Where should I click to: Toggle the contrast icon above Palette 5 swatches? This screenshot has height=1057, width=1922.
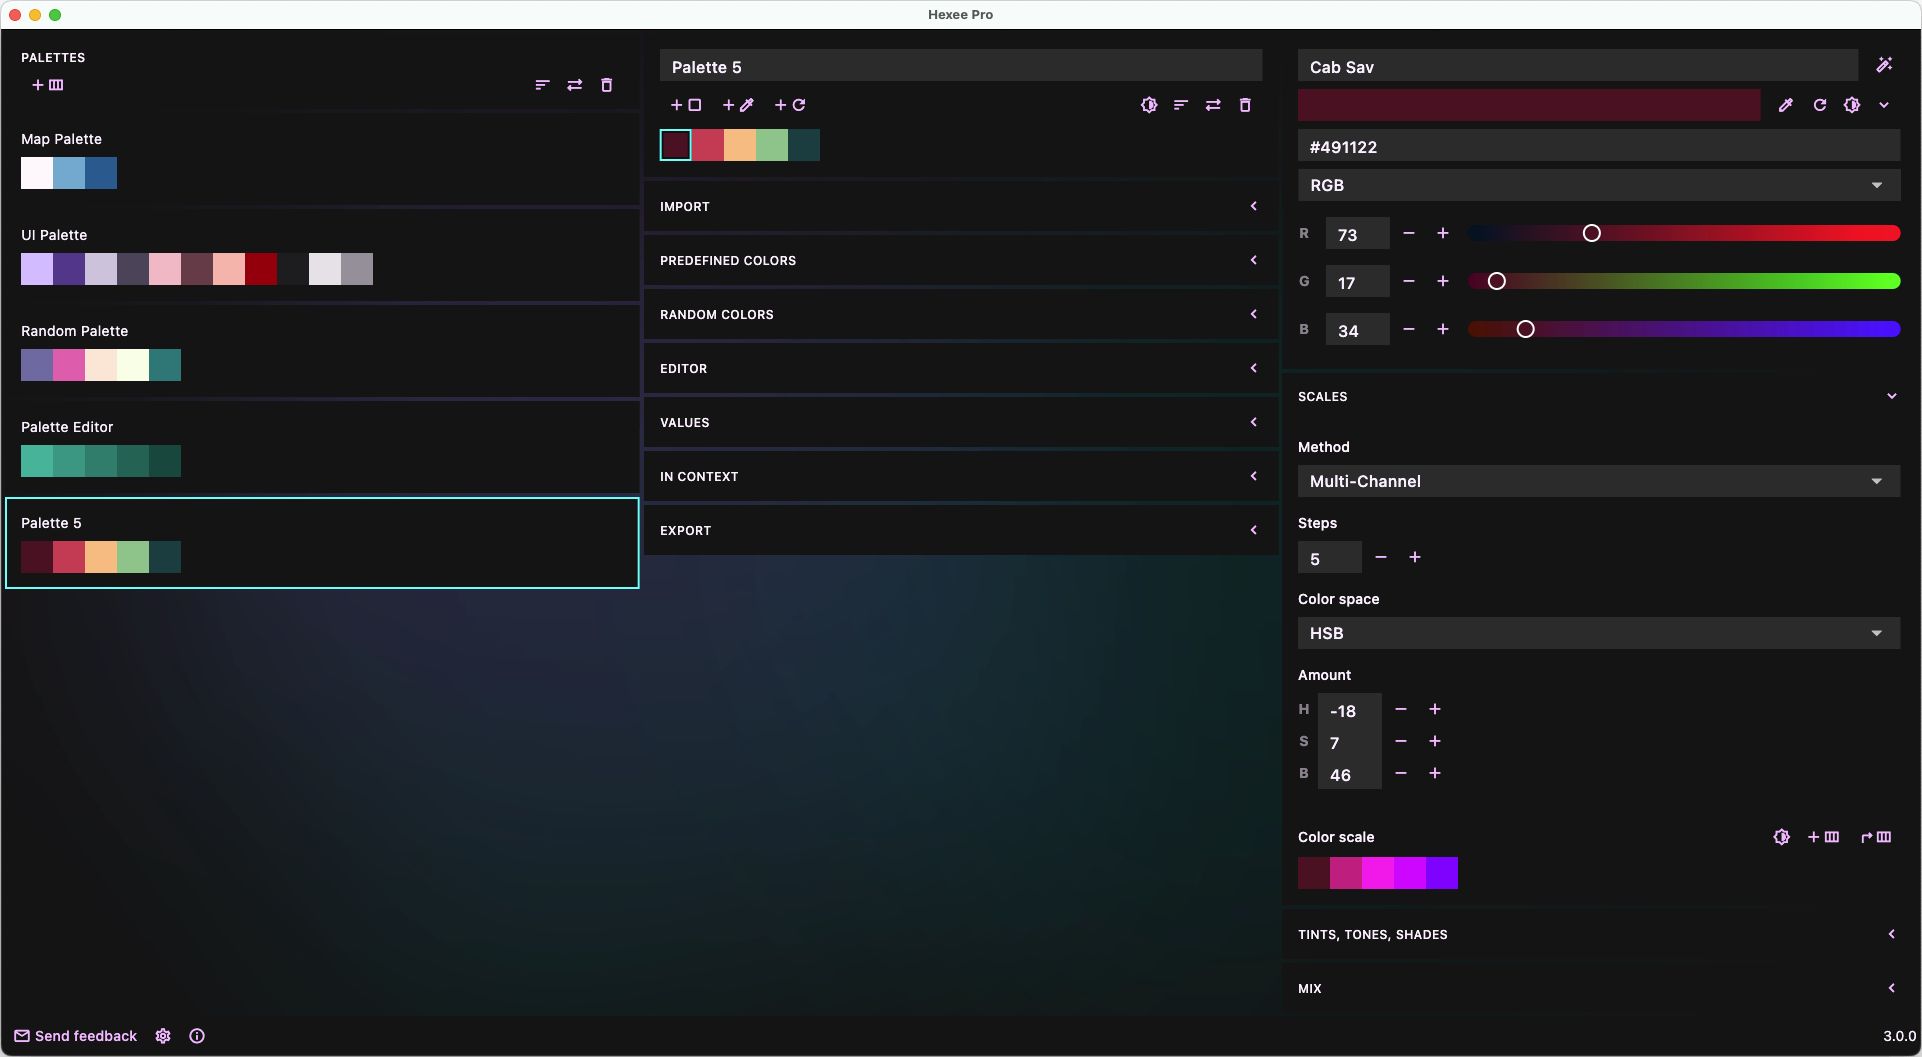click(x=1149, y=105)
